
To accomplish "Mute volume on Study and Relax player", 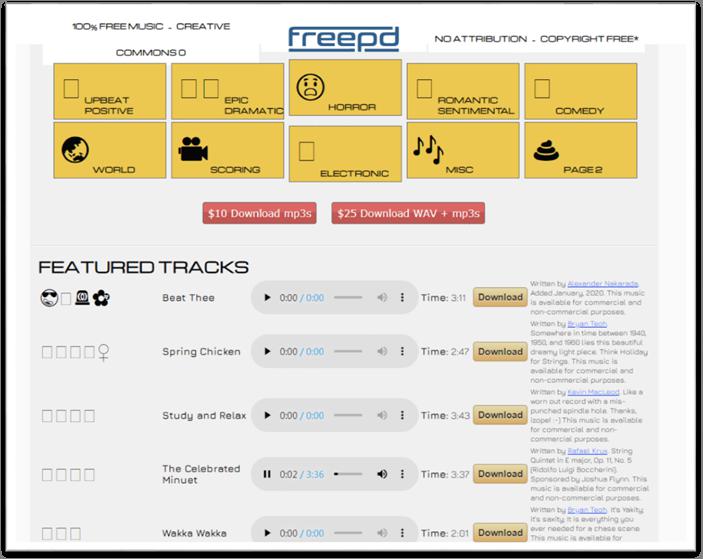I will pyautogui.click(x=382, y=415).
